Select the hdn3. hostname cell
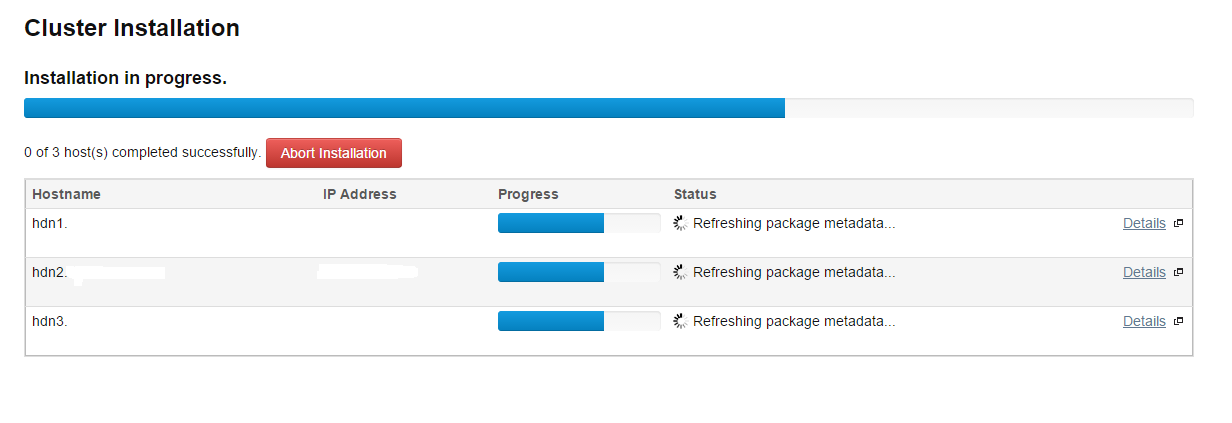The width and height of the screenshot is (1232, 423). click(x=50, y=321)
